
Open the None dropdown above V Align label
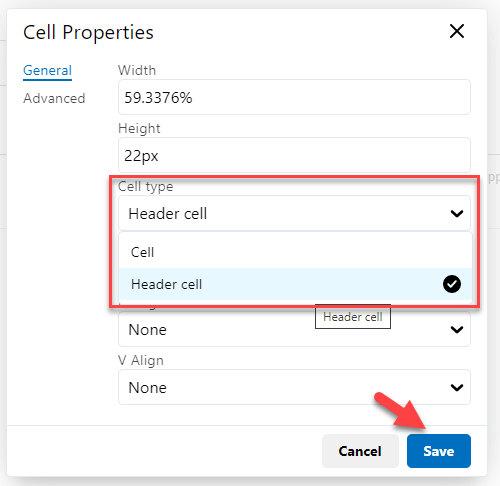click(294, 329)
